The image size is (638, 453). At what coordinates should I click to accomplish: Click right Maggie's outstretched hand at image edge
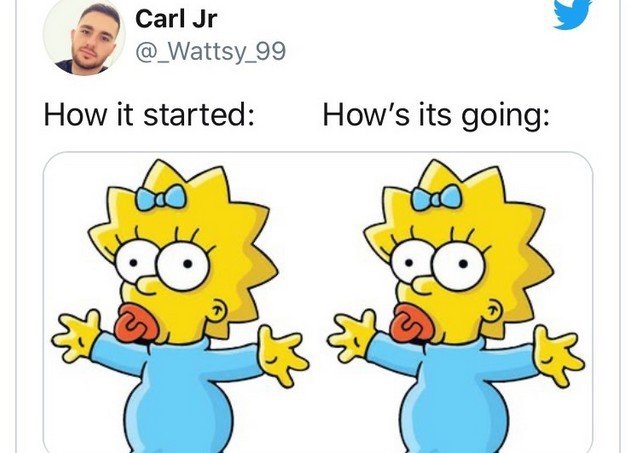coord(559,355)
